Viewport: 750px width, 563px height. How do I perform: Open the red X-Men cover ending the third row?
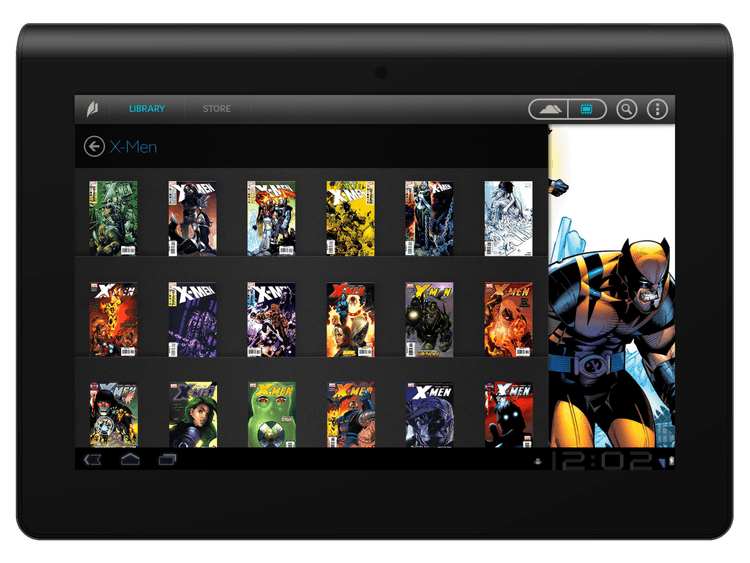[x=508, y=415]
